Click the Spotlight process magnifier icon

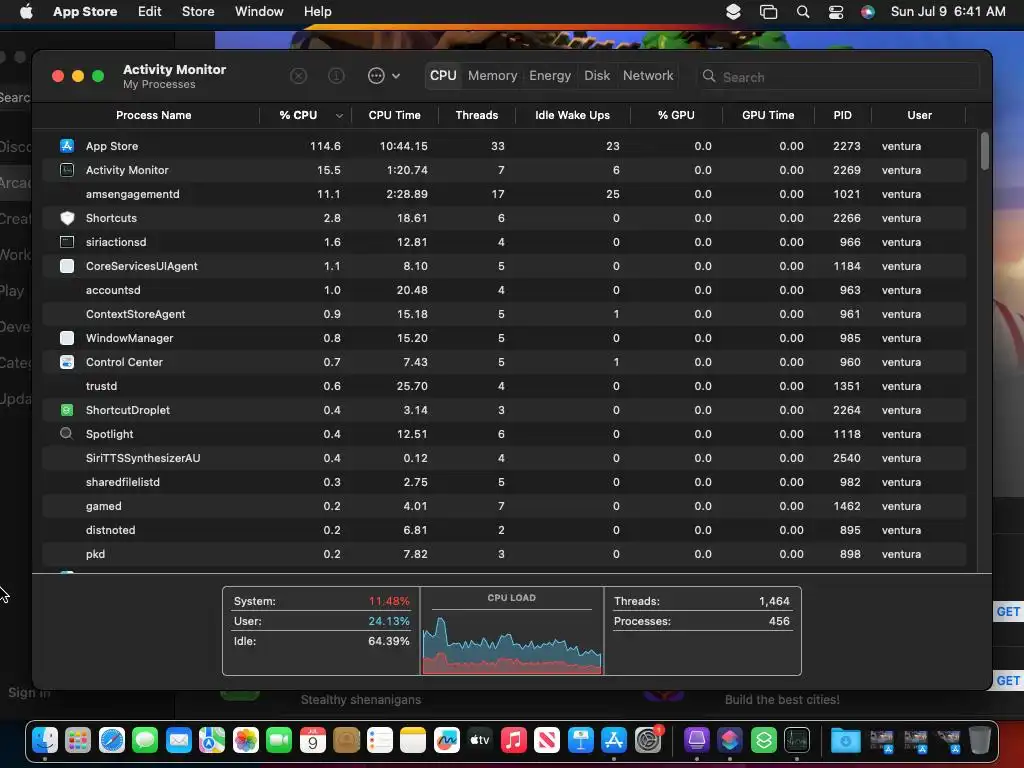pos(67,434)
